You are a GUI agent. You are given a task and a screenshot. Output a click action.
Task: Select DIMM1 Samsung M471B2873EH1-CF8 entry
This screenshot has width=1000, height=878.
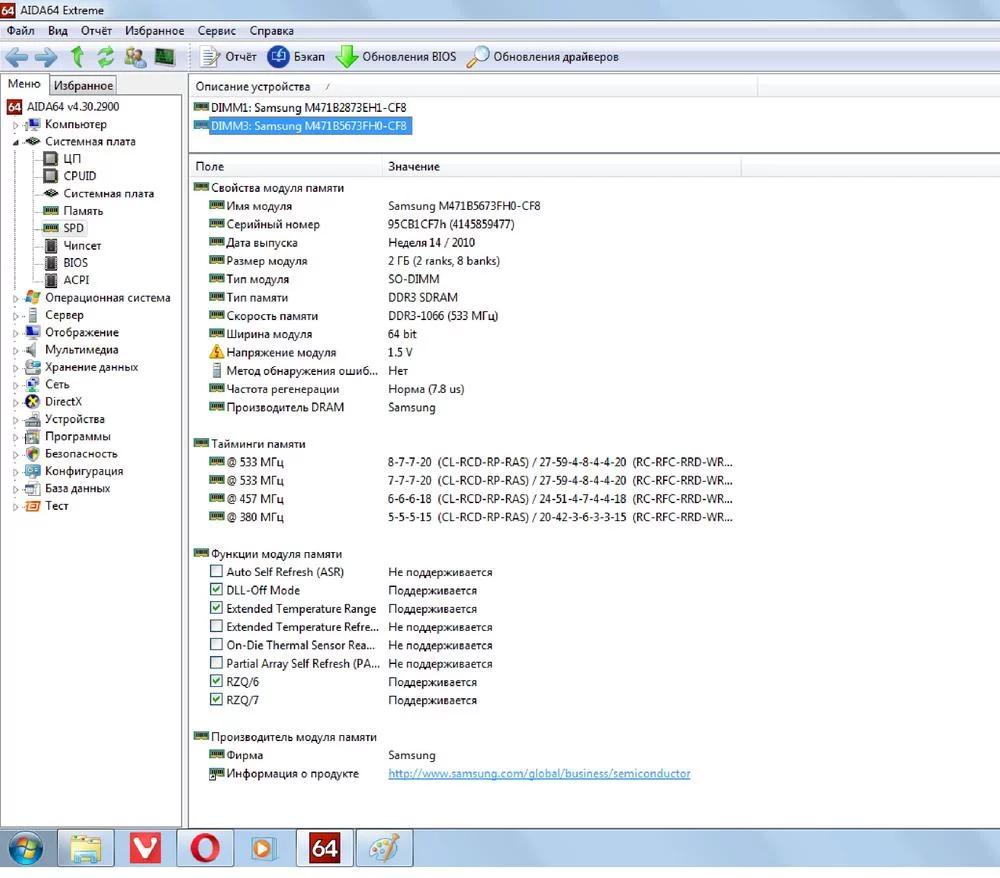click(308, 107)
